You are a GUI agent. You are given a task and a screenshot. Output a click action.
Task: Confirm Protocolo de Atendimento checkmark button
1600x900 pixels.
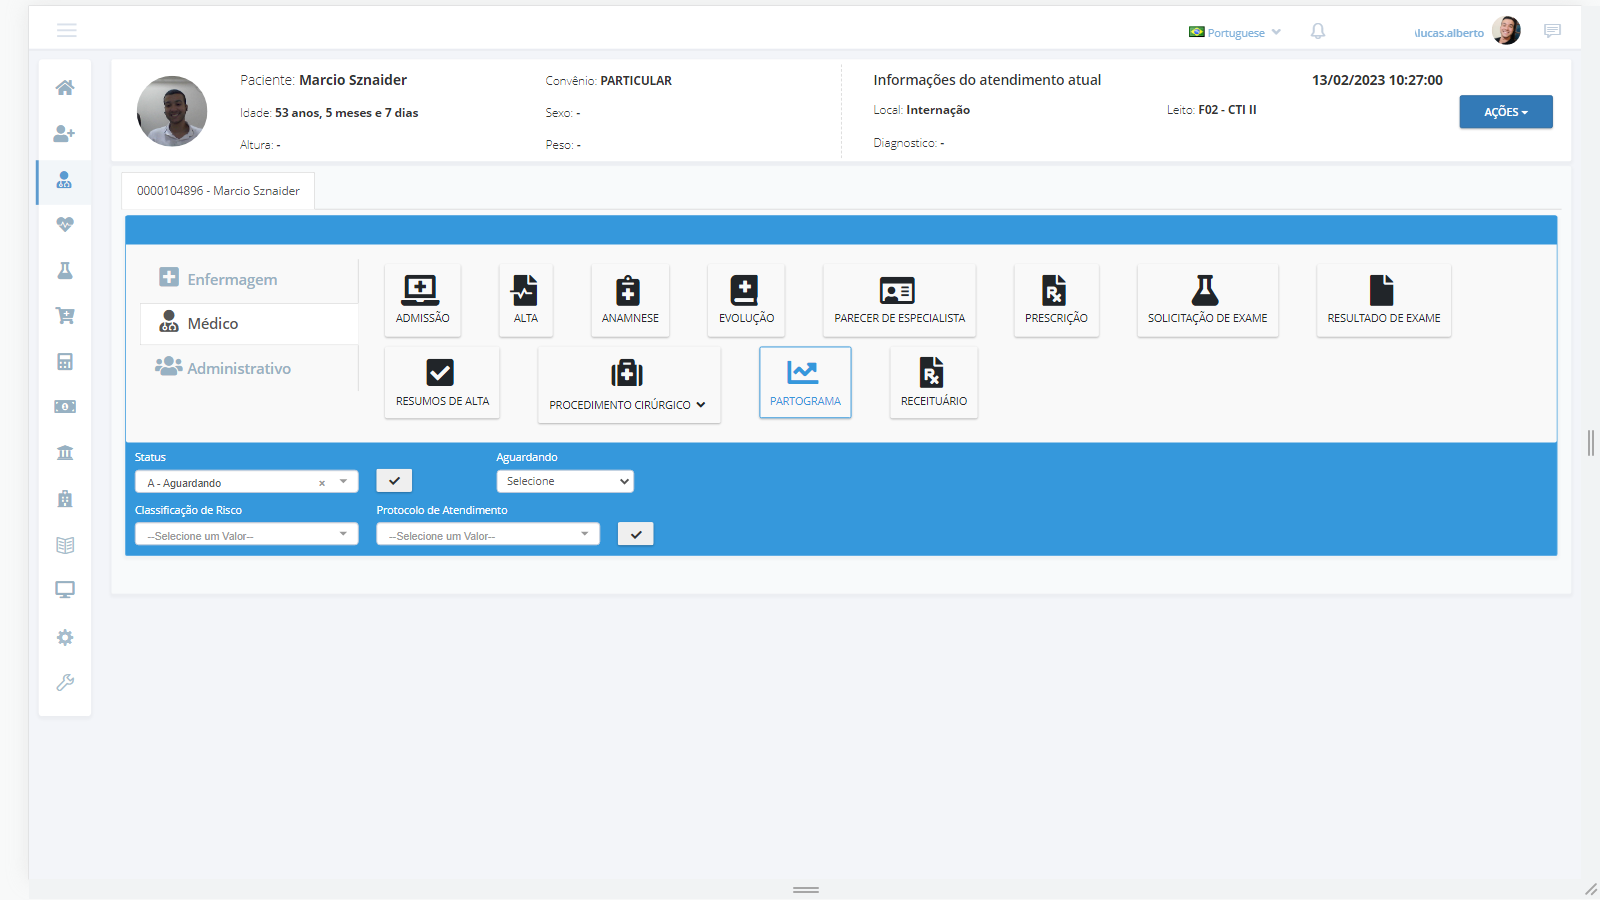(x=635, y=534)
